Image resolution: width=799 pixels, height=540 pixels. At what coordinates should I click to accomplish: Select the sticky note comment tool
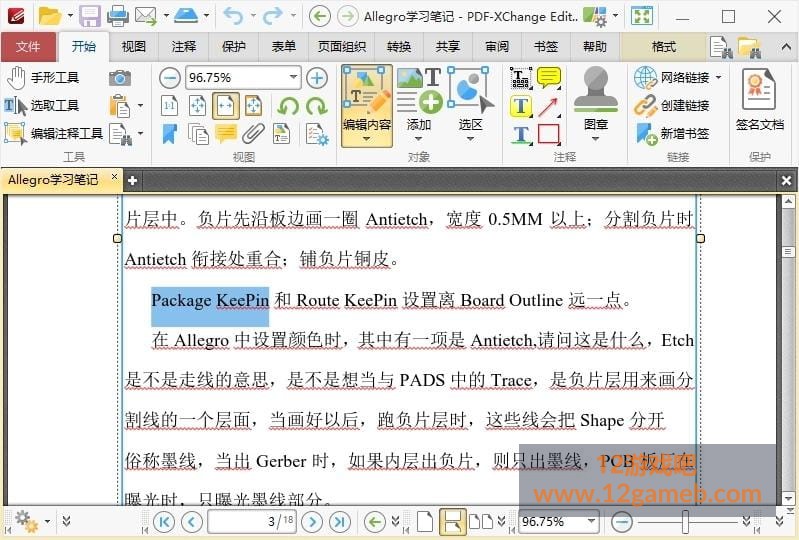[549, 78]
